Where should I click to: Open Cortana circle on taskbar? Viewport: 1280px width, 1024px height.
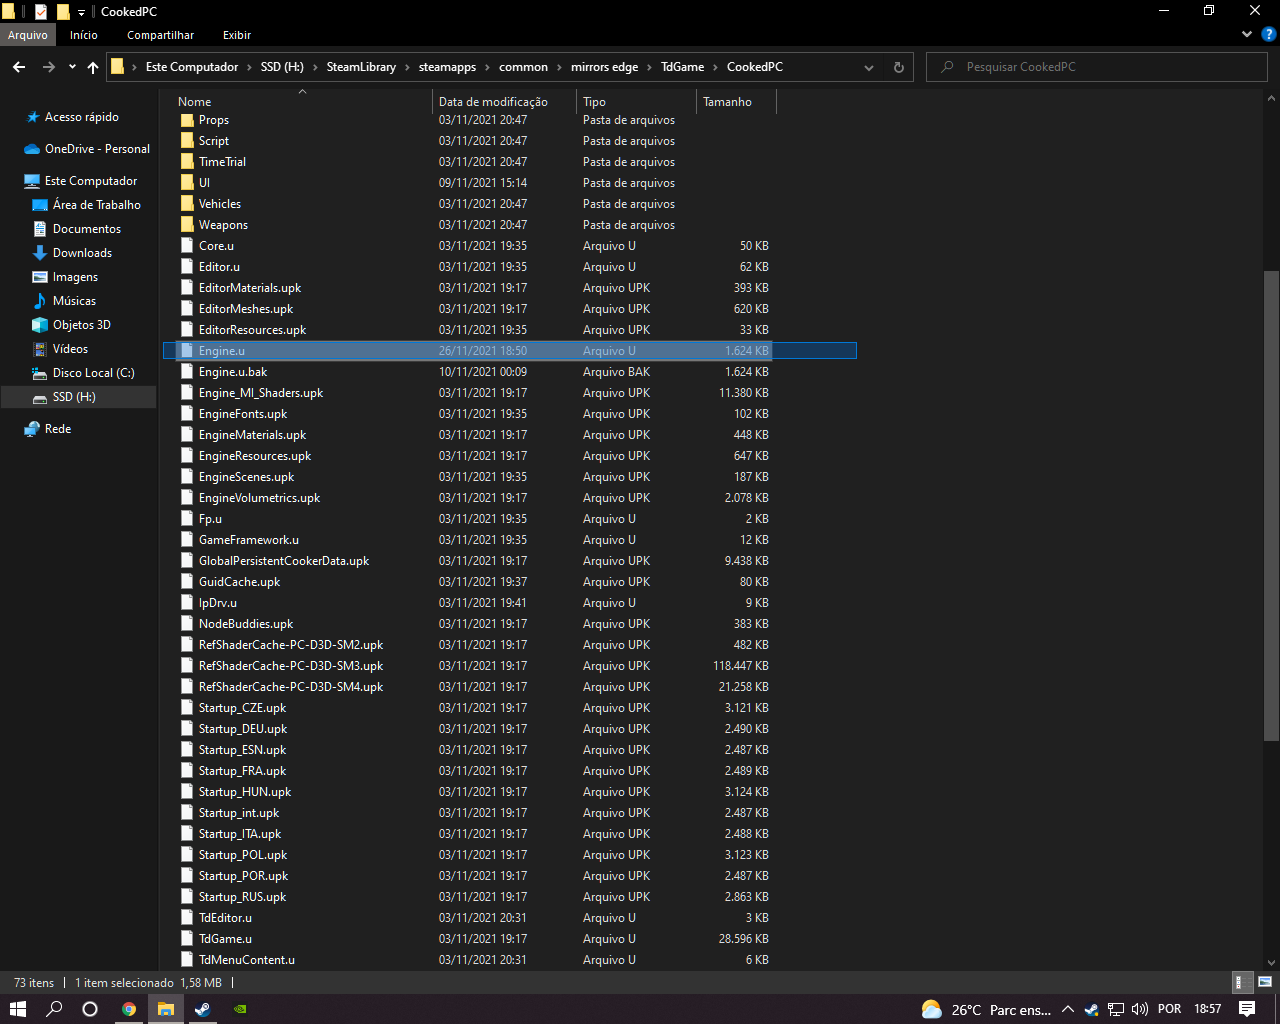tap(90, 1009)
